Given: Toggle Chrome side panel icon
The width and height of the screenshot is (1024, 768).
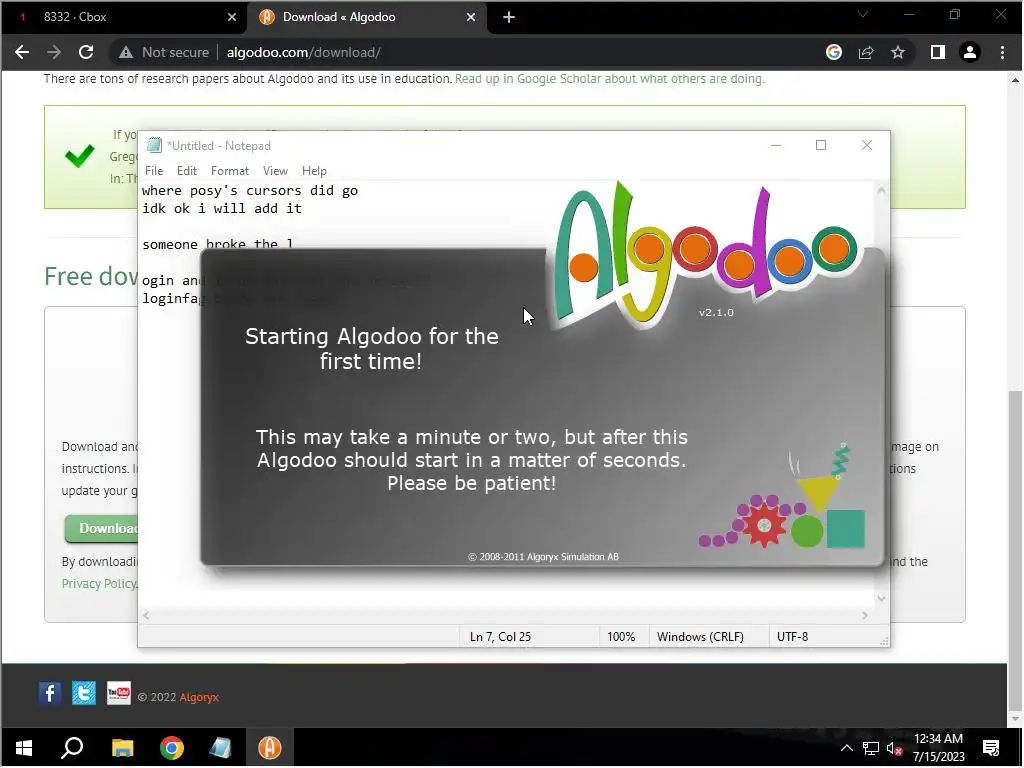Looking at the screenshot, I should coord(938,52).
